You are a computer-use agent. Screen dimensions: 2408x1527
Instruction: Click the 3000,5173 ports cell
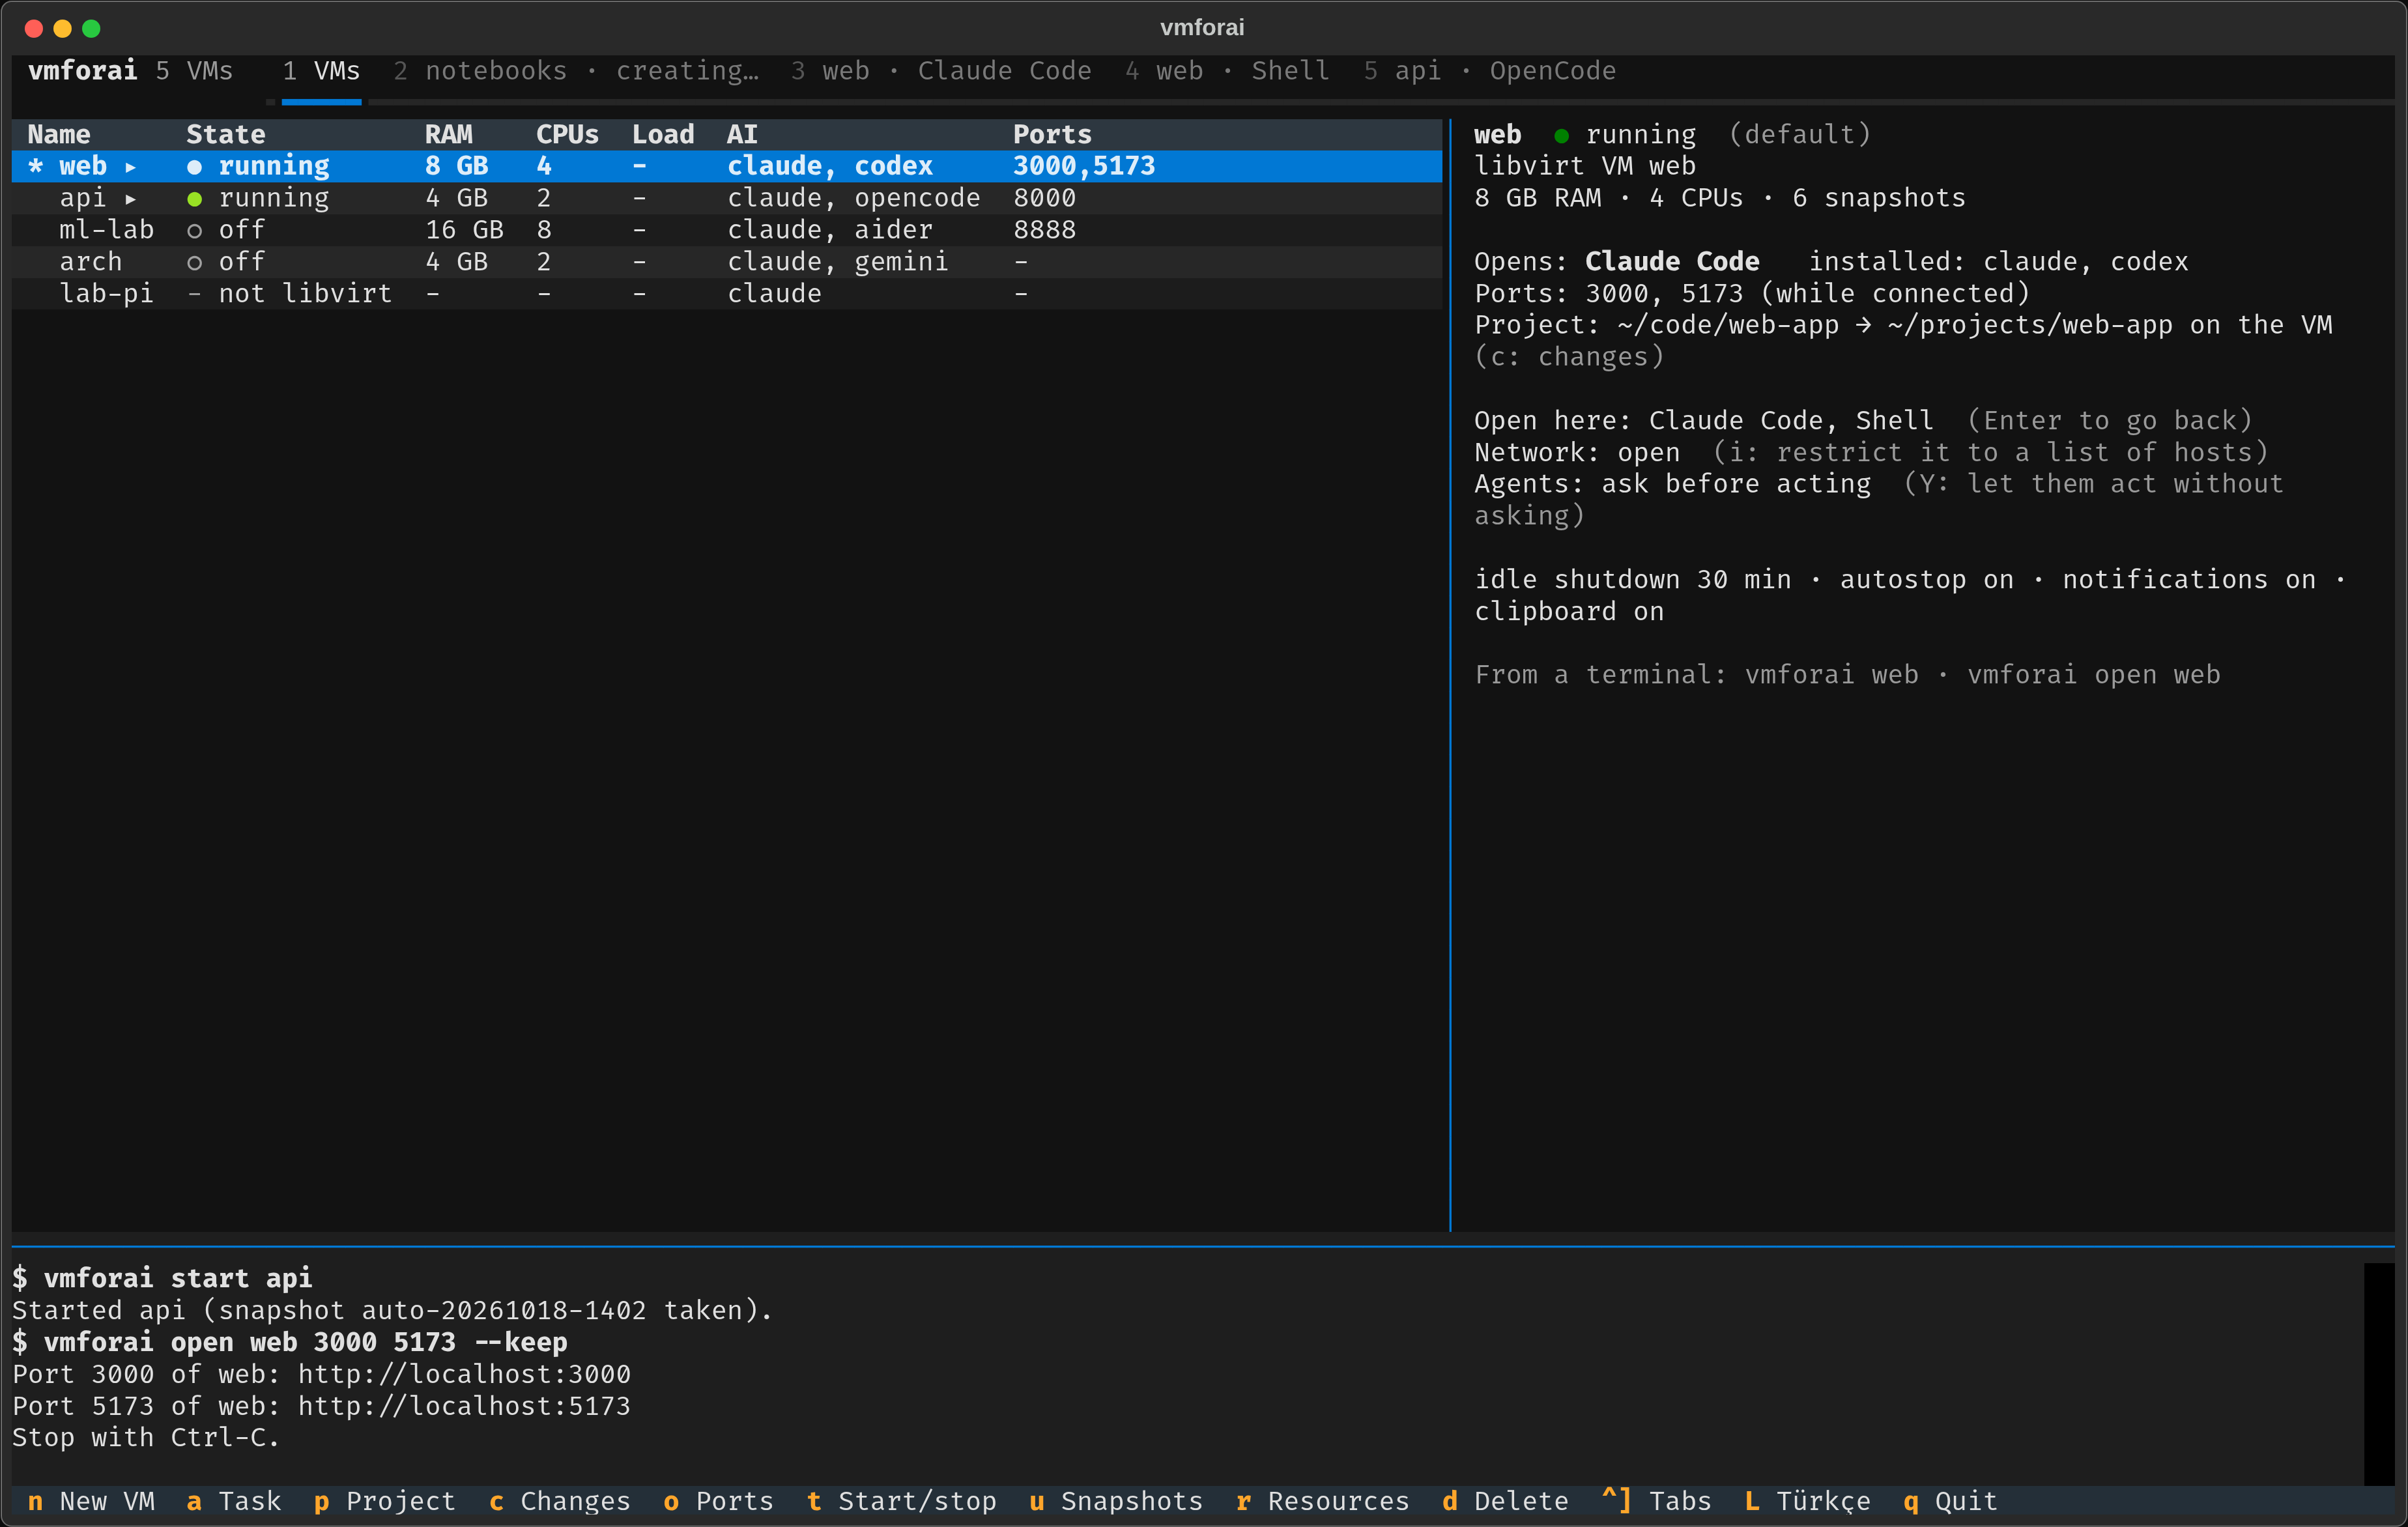coord(1084,166)
